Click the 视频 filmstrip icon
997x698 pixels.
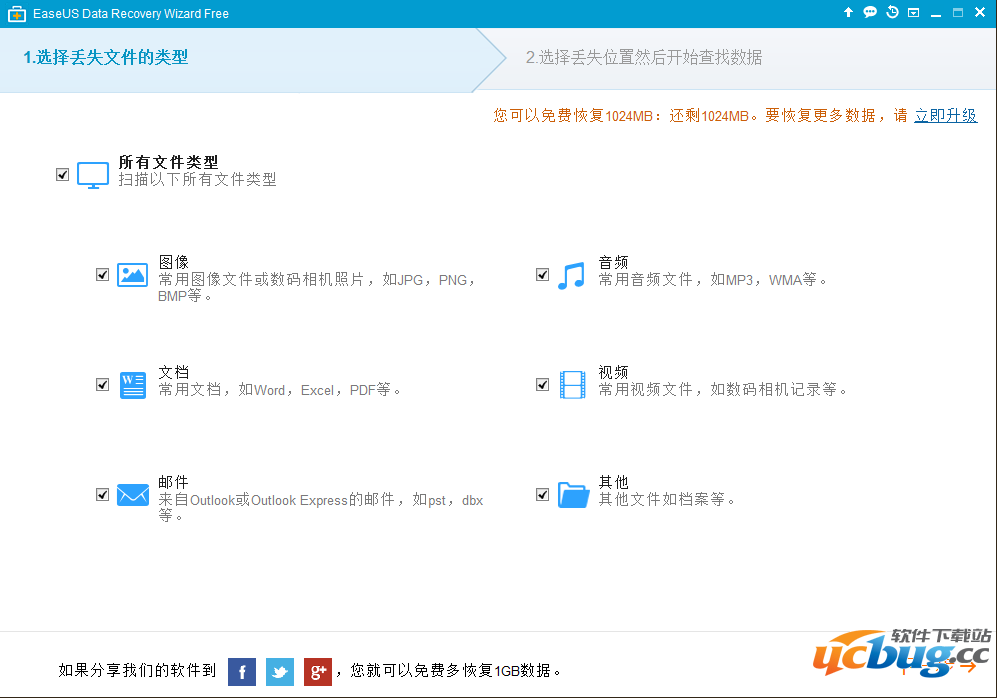(571, 384)
